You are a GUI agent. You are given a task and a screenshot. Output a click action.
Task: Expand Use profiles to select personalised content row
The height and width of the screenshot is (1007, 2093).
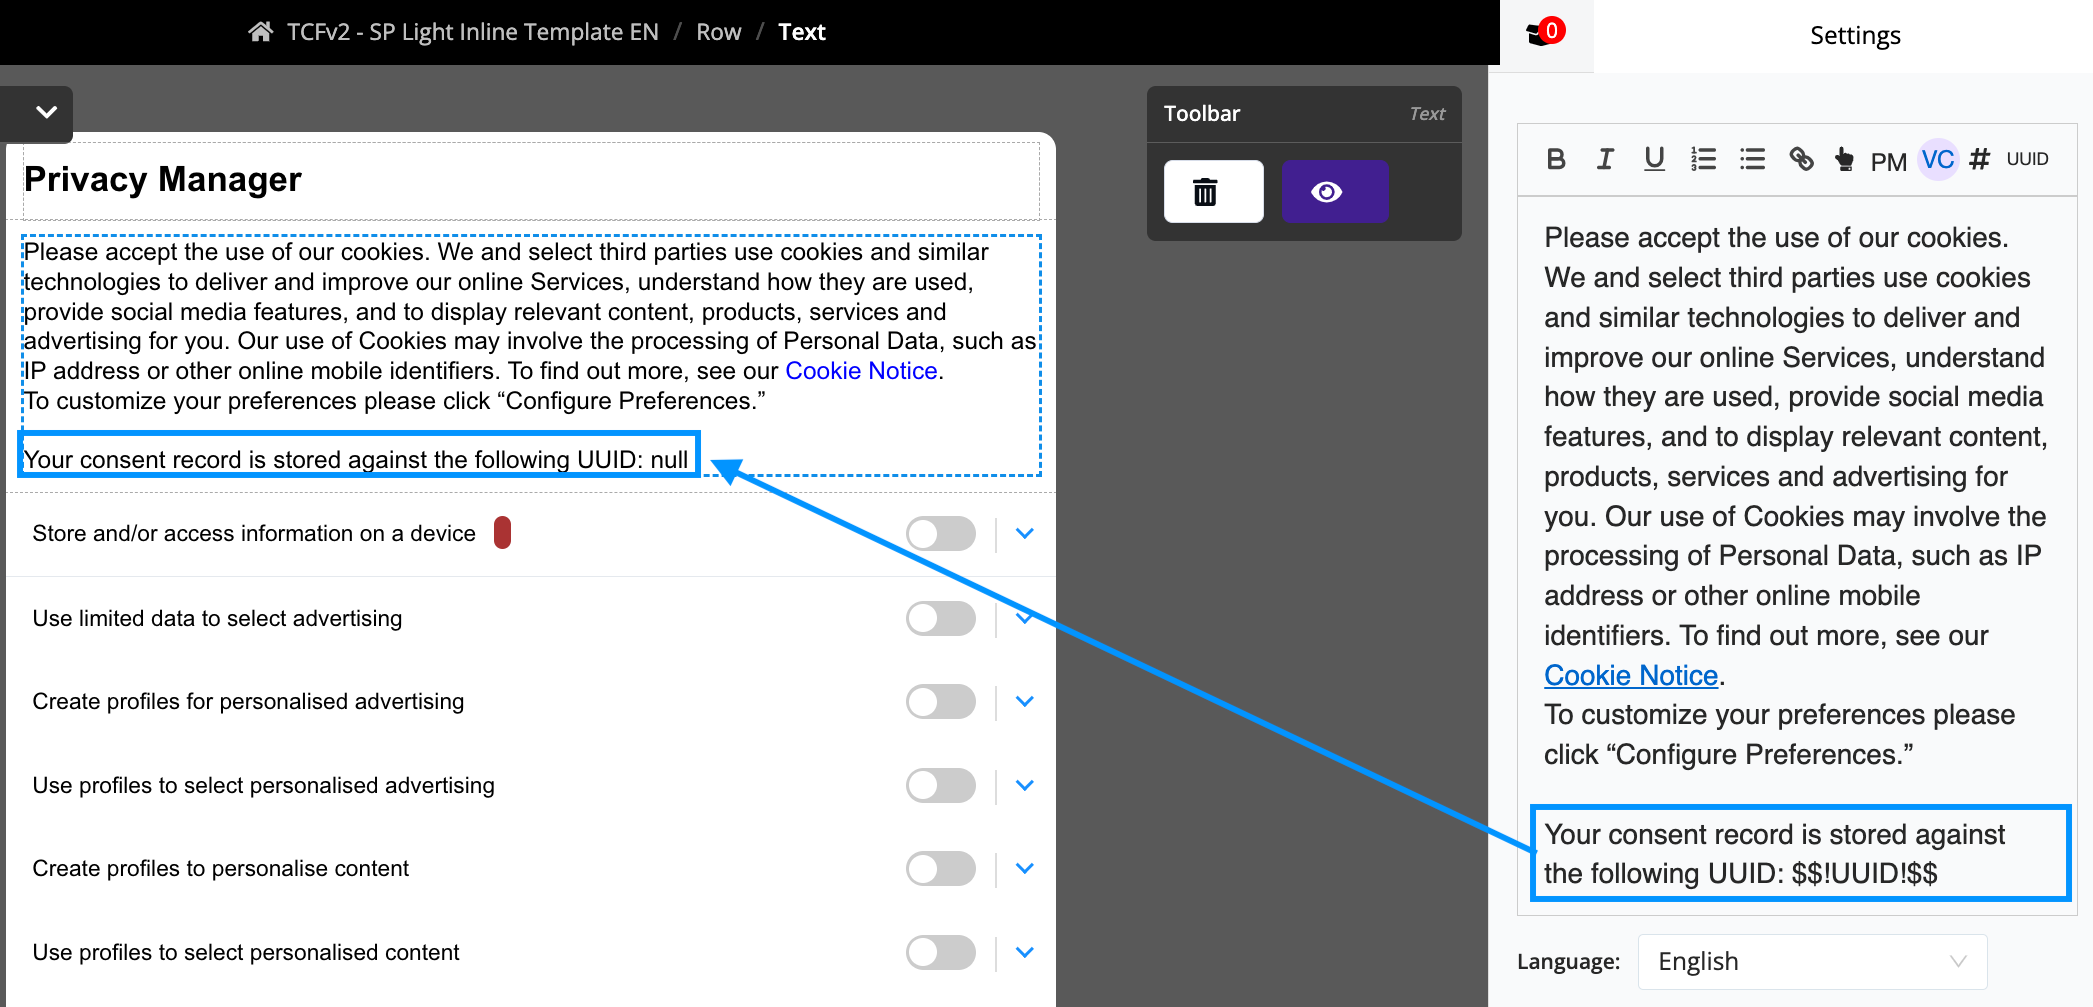pyautogui.click(x=1024, y=952)
